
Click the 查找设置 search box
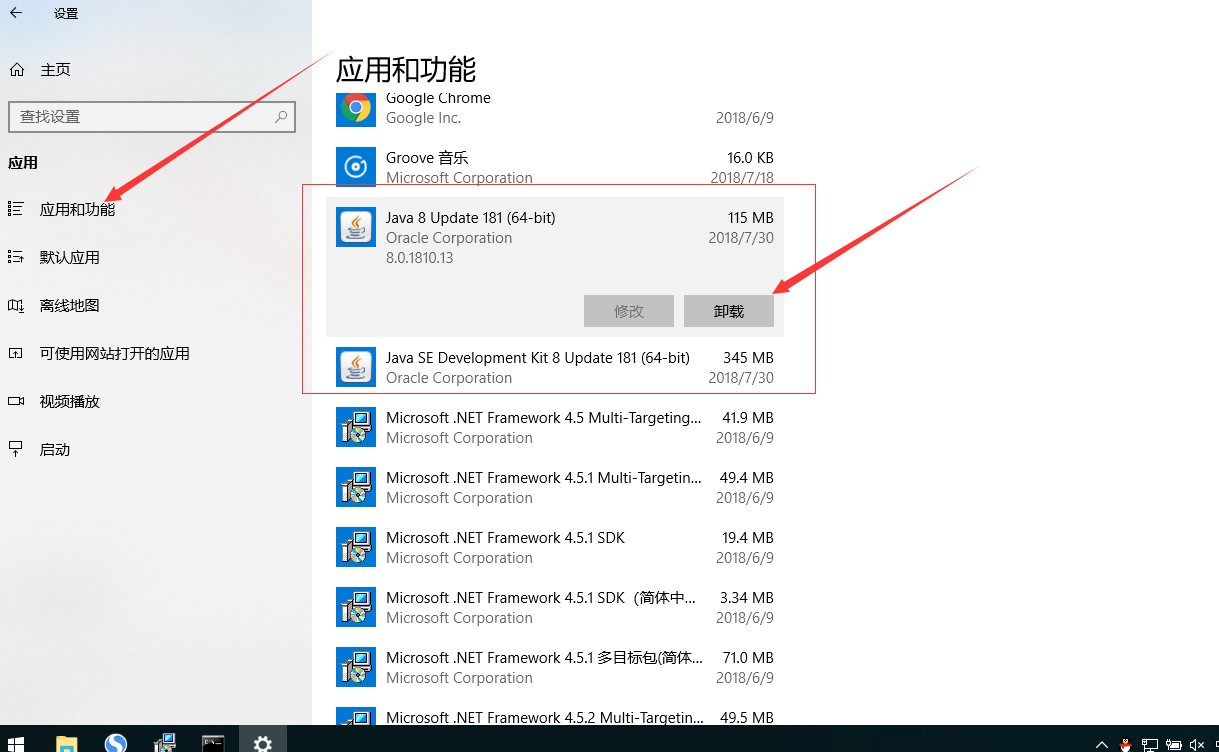tap(152, 116)
